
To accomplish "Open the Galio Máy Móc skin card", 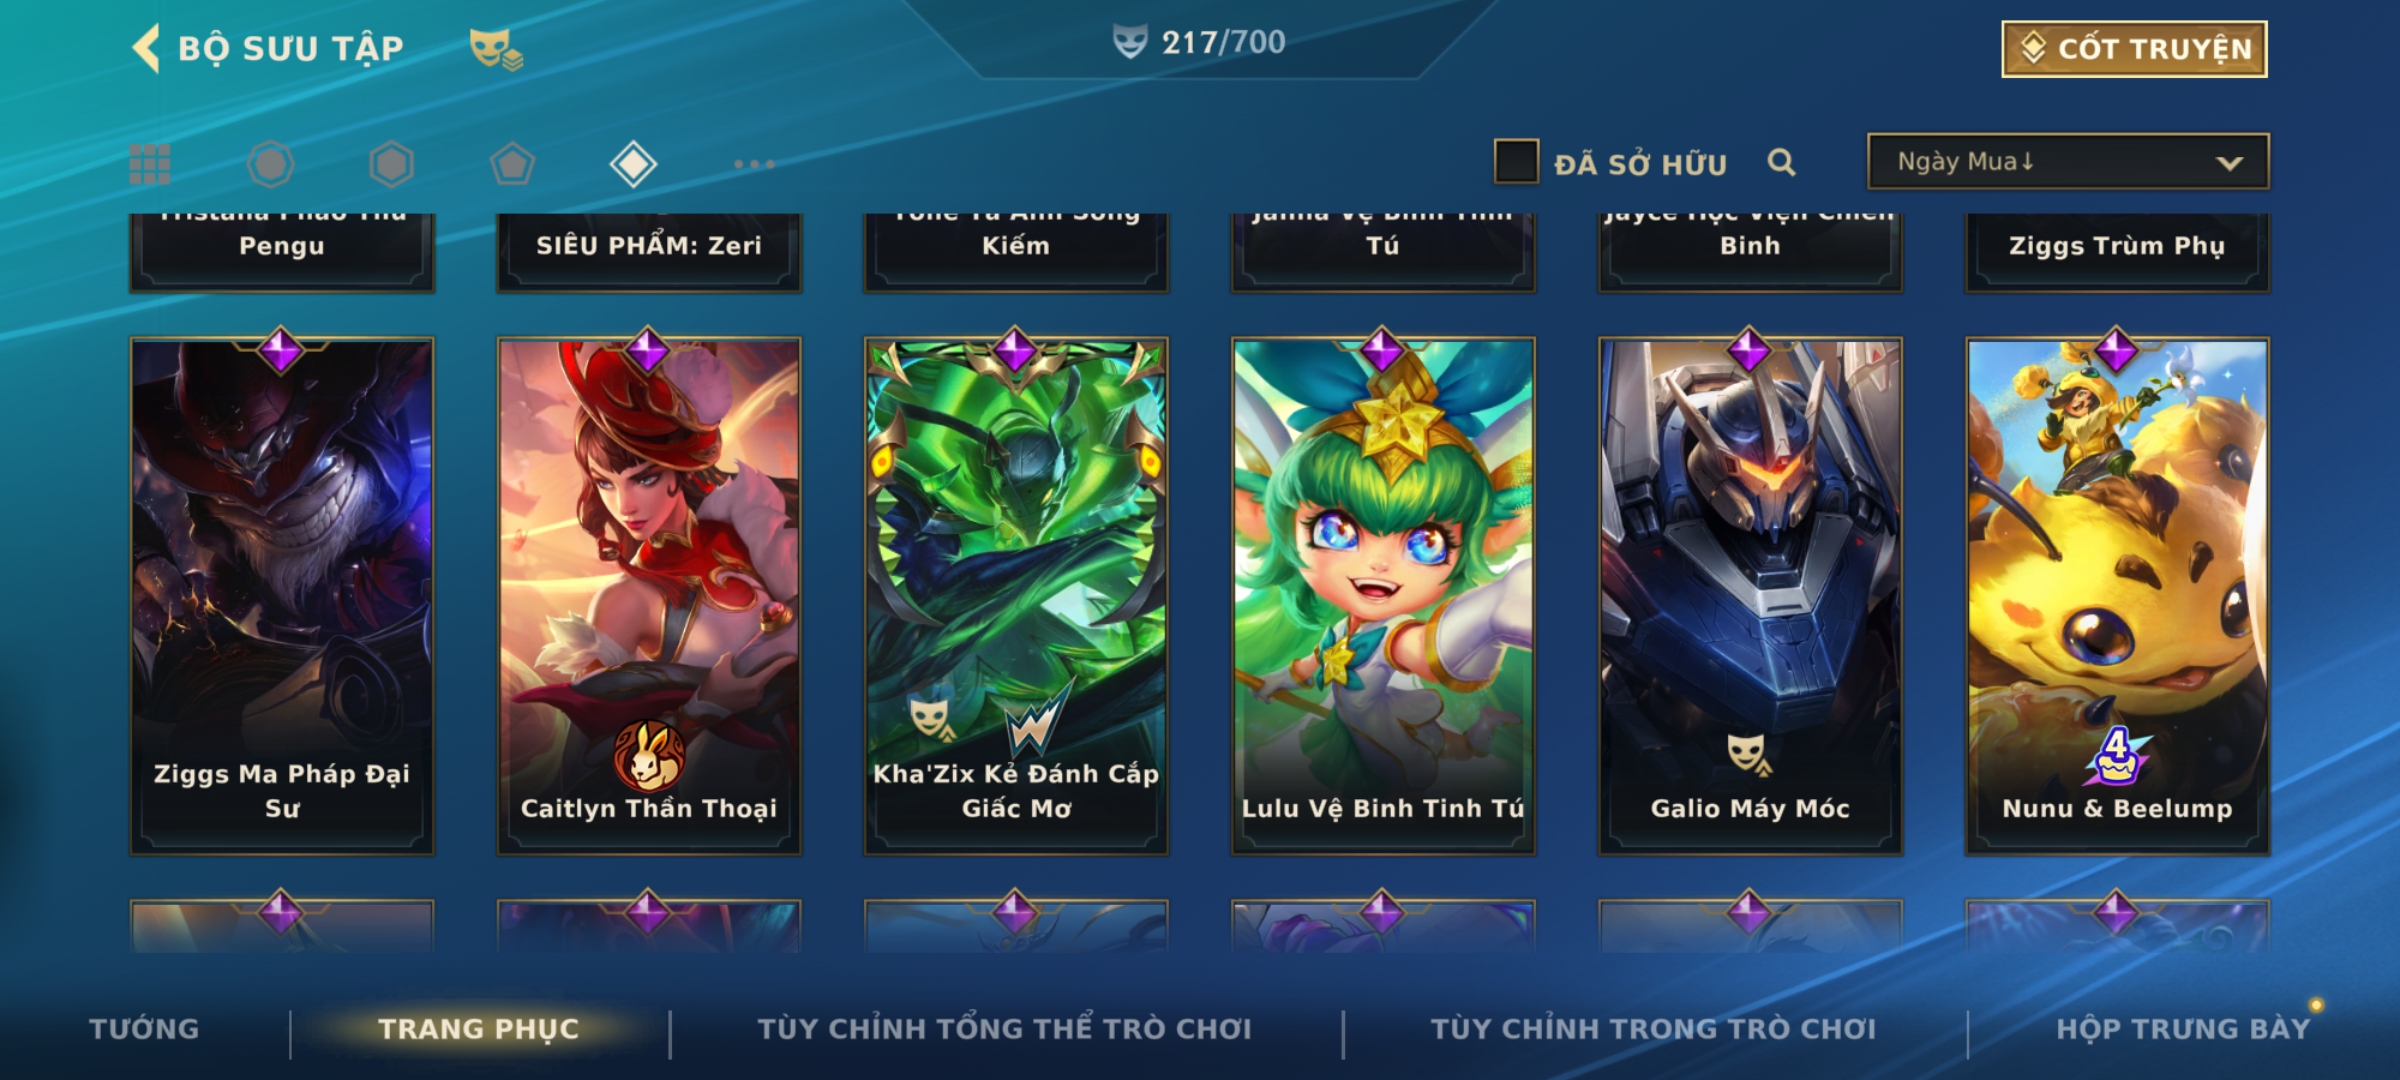I will 1750,596.
